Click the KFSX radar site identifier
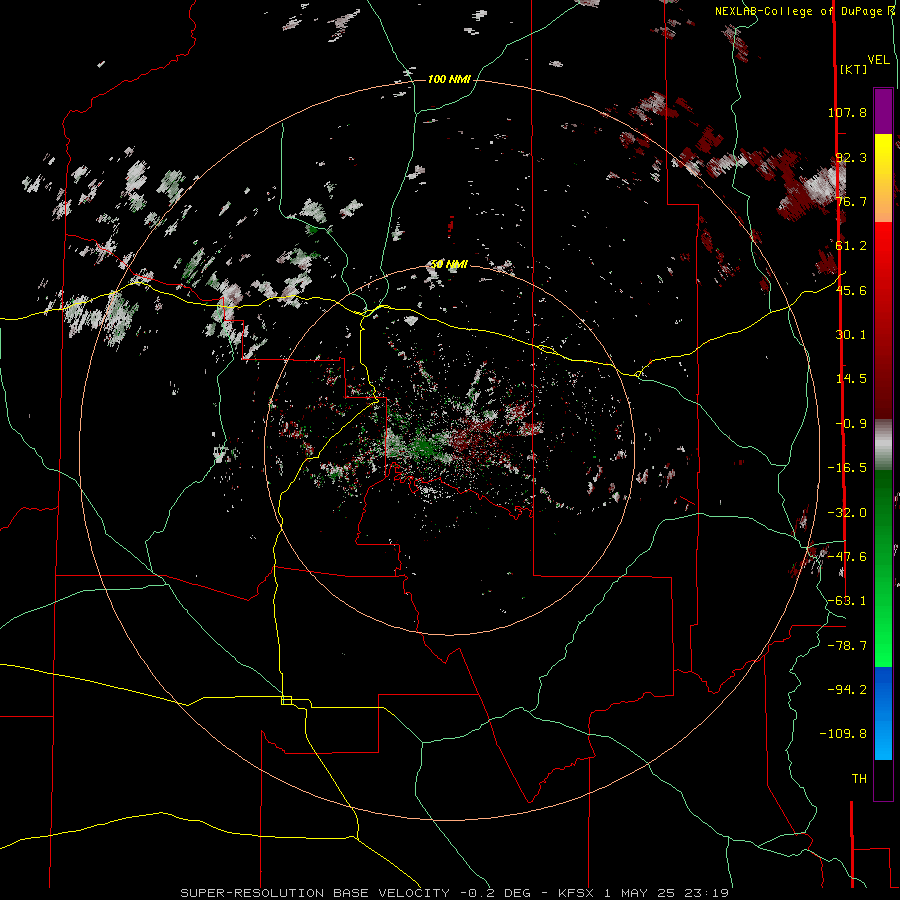Viewport: 900px width, 900px height. point(577,893)
